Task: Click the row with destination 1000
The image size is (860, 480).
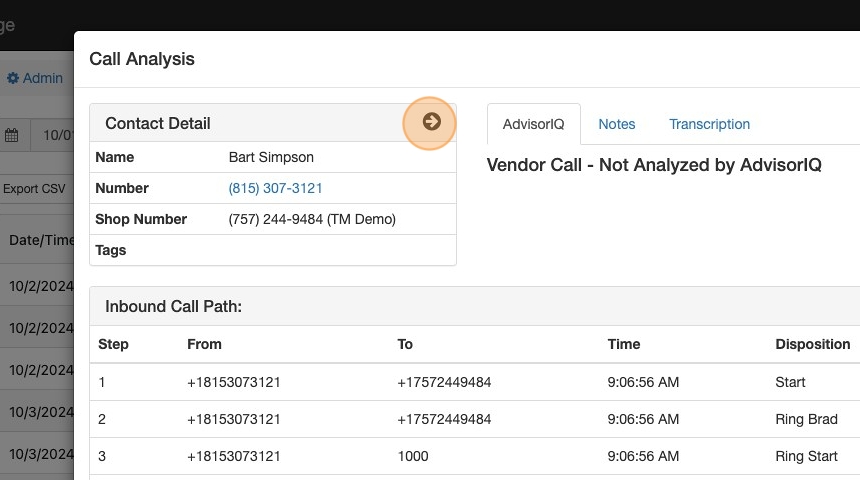Action: 412,456
